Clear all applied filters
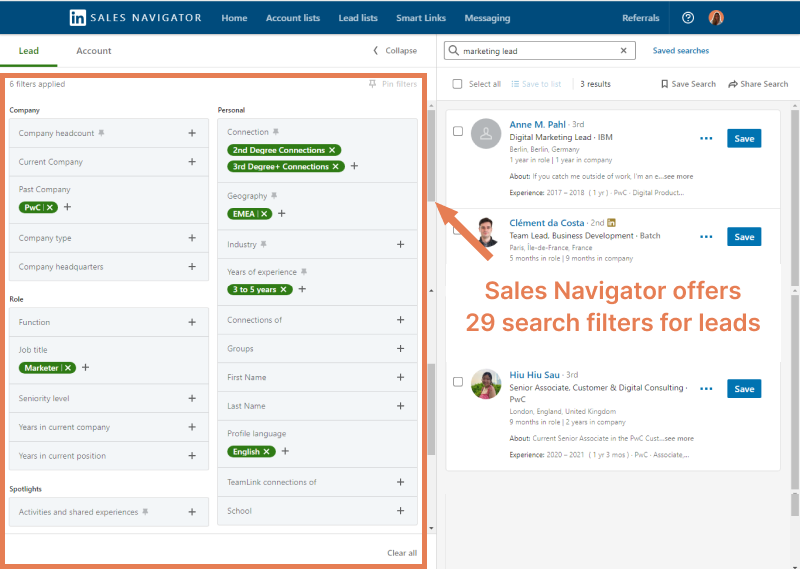This screenshot has width=800, height=569. click(402, 553)
